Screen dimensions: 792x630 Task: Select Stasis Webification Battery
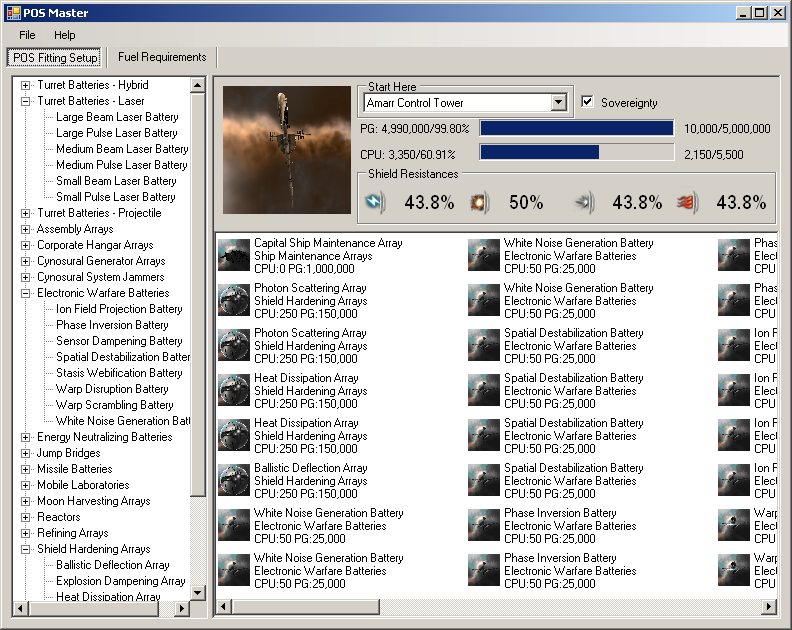pyautogui.click(x=119, y=373)
